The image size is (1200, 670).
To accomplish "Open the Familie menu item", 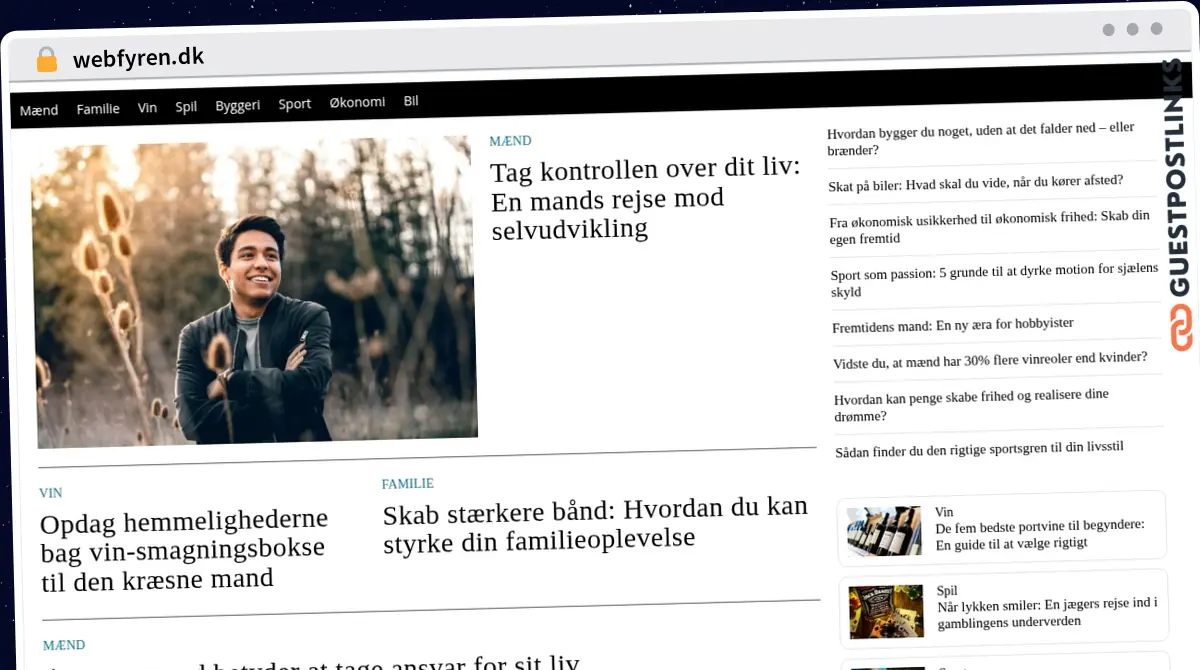I will coord(98,109).
